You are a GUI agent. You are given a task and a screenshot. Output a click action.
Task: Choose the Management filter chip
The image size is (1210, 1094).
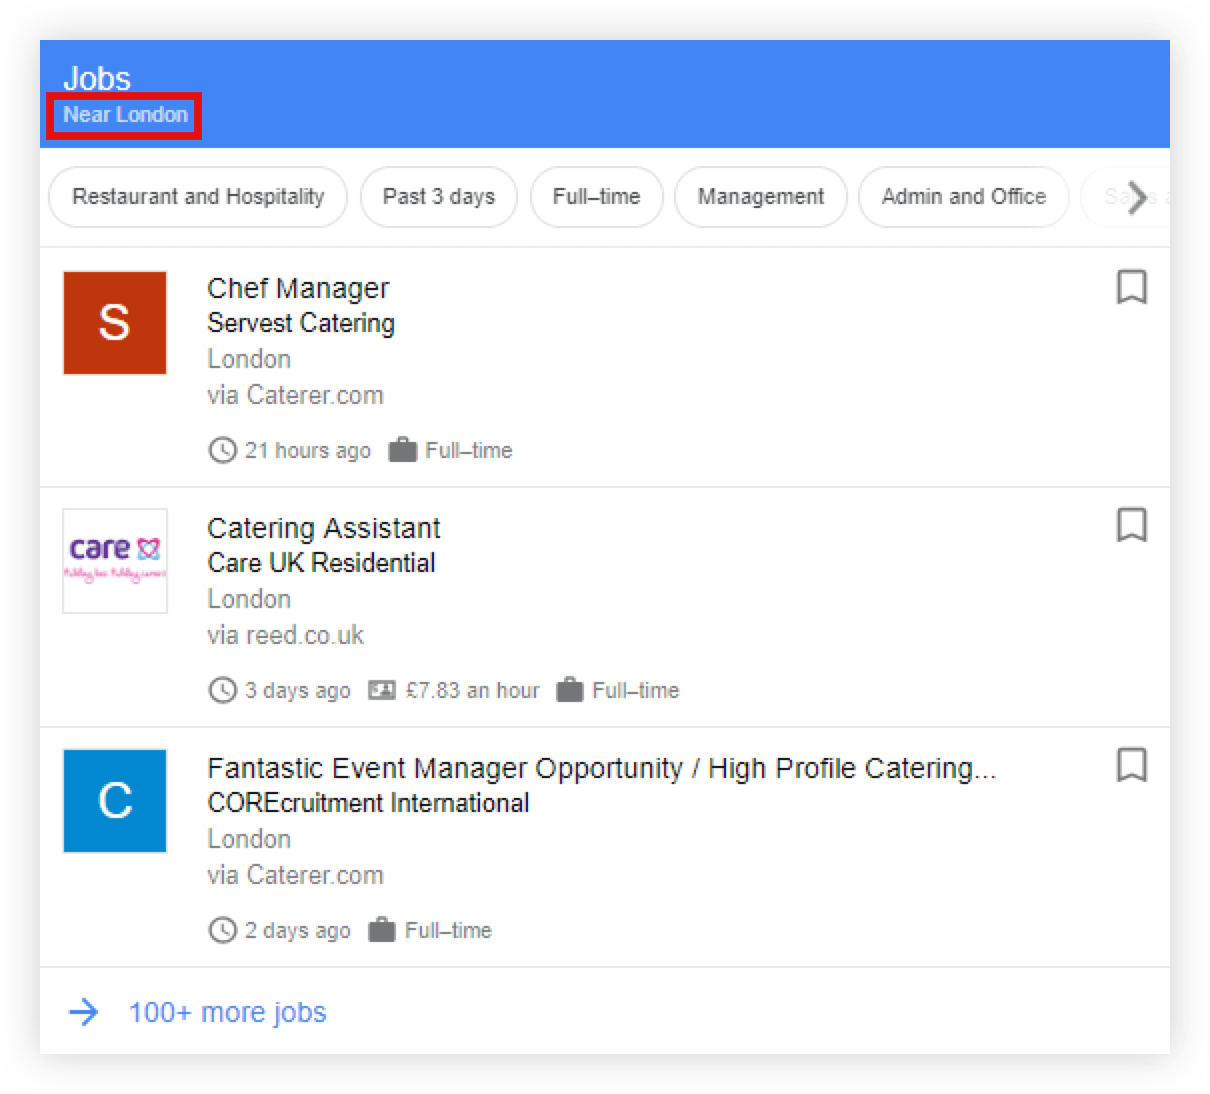(x=760, y=197)
